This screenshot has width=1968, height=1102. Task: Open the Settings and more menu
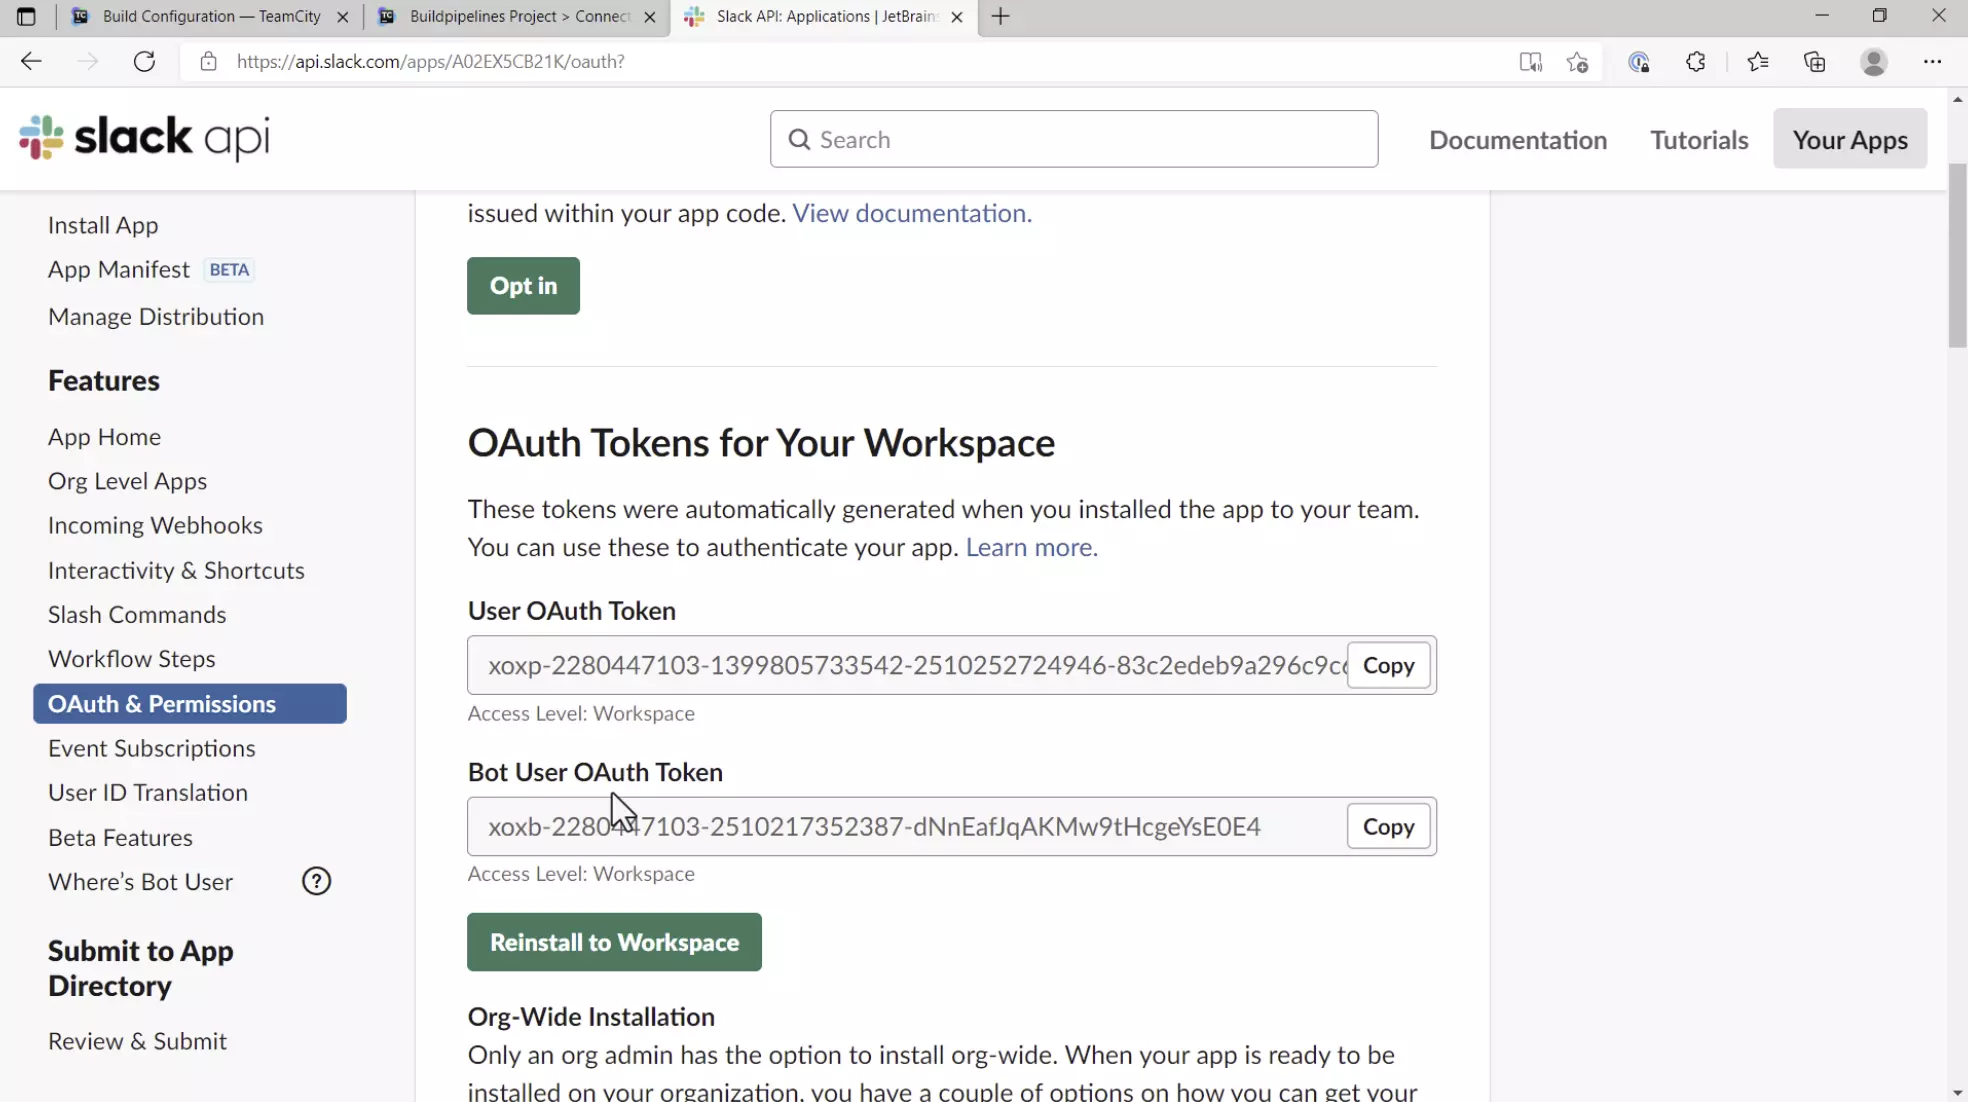pyautogui.click(x=1933, y=61)
